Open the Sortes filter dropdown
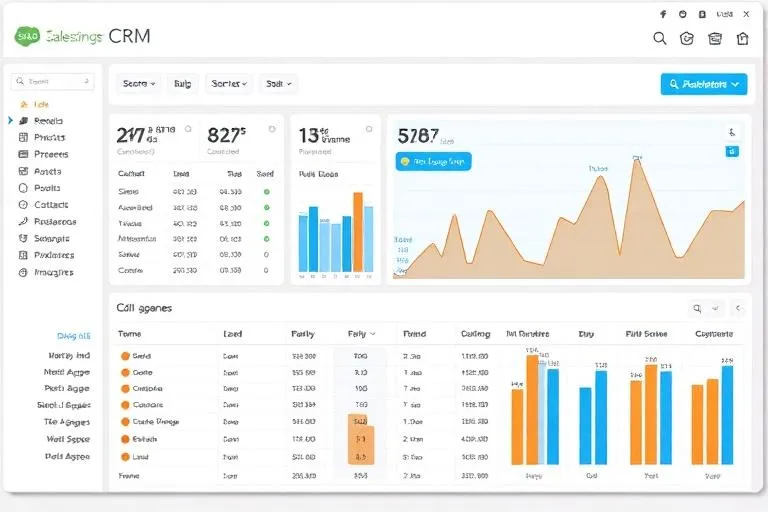The width and height of the screenshot is (768, 512). [229, 84]
